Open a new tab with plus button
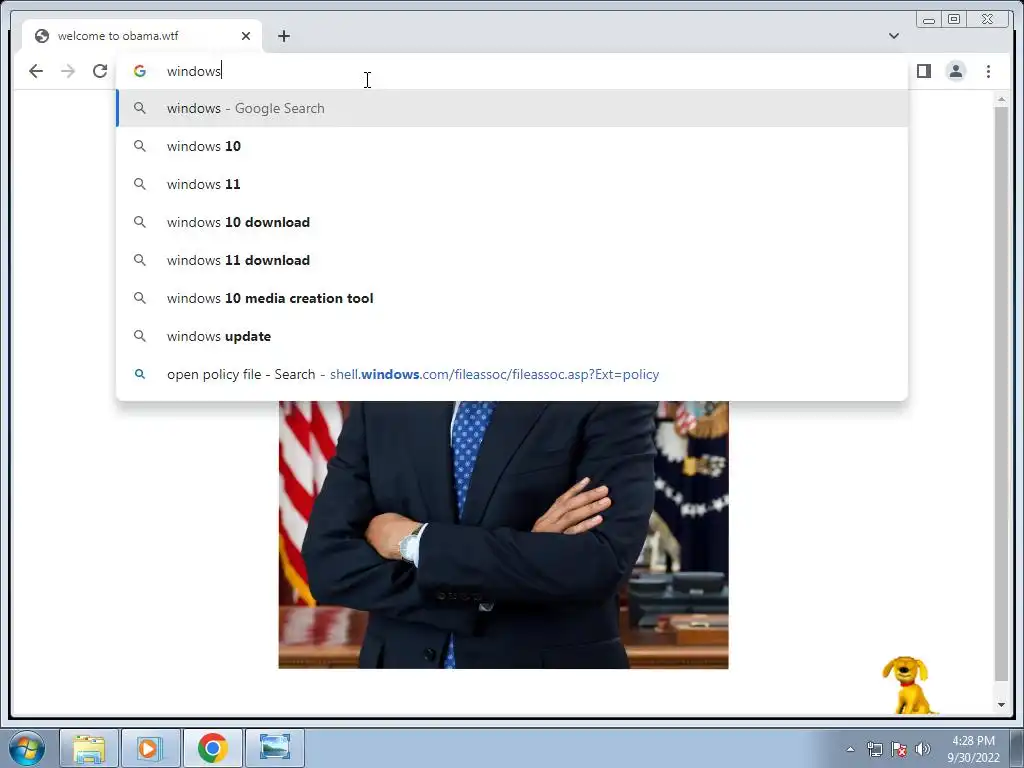The width and height of the screenshot is (1024, 768). (283, 36)
